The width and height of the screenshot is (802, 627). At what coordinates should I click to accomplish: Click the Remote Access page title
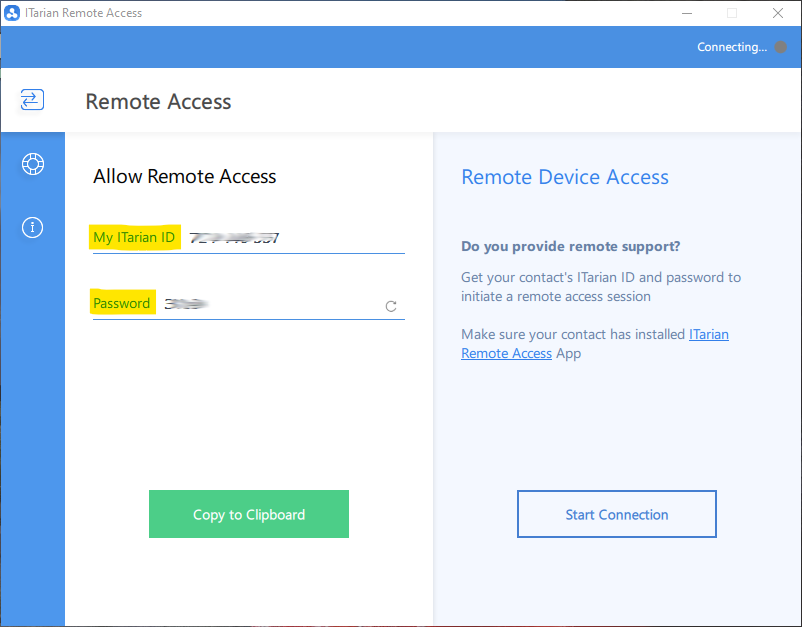click(x=158, y=101)
